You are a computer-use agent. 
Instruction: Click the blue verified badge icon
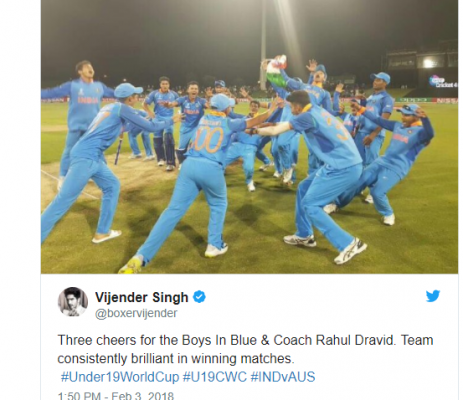coord(199,297)
